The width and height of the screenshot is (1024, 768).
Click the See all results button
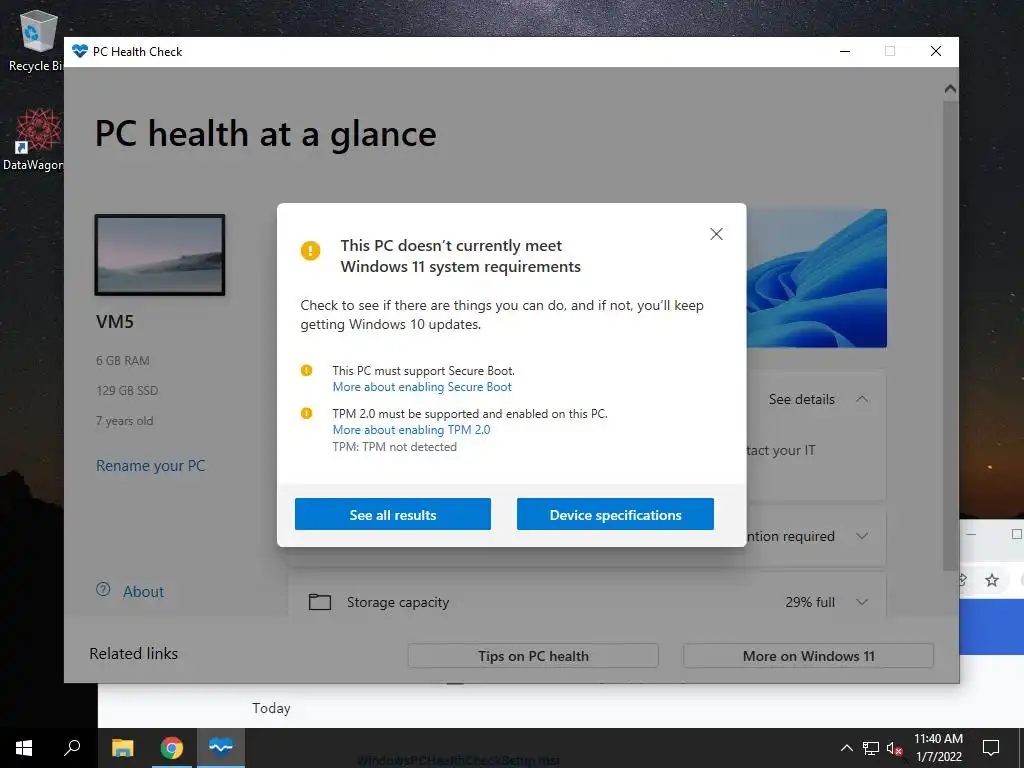(392, 515)
